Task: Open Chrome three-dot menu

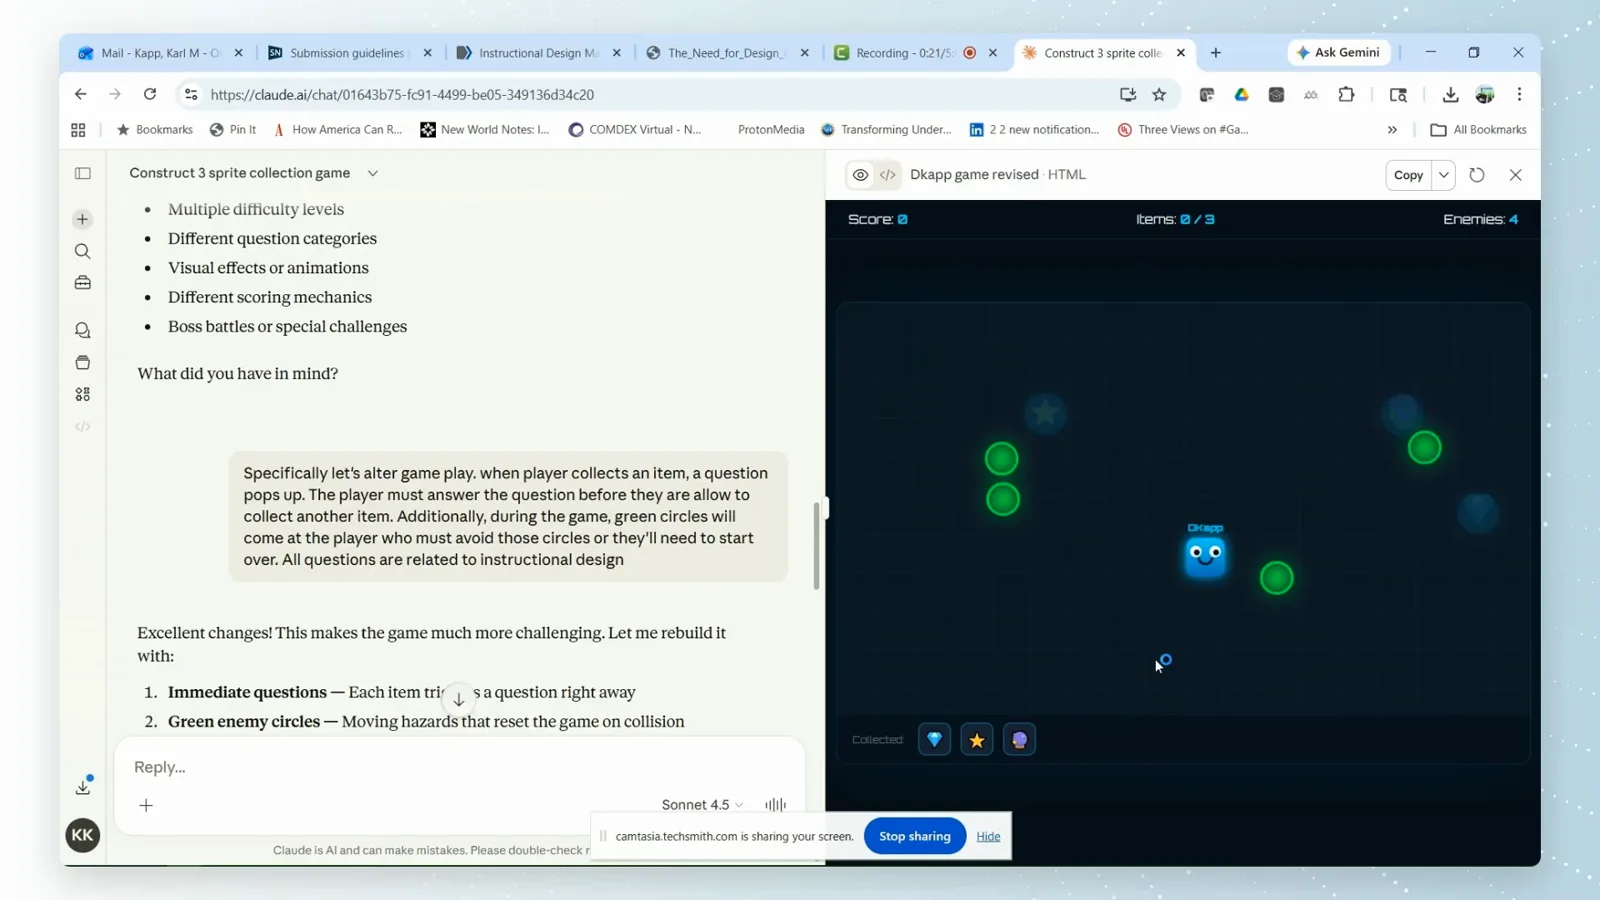Action: point(1519,94)
